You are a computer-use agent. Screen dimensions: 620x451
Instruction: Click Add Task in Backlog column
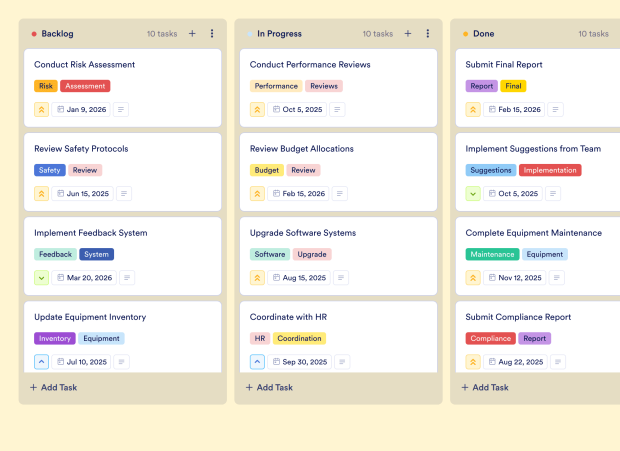[54, 387]
